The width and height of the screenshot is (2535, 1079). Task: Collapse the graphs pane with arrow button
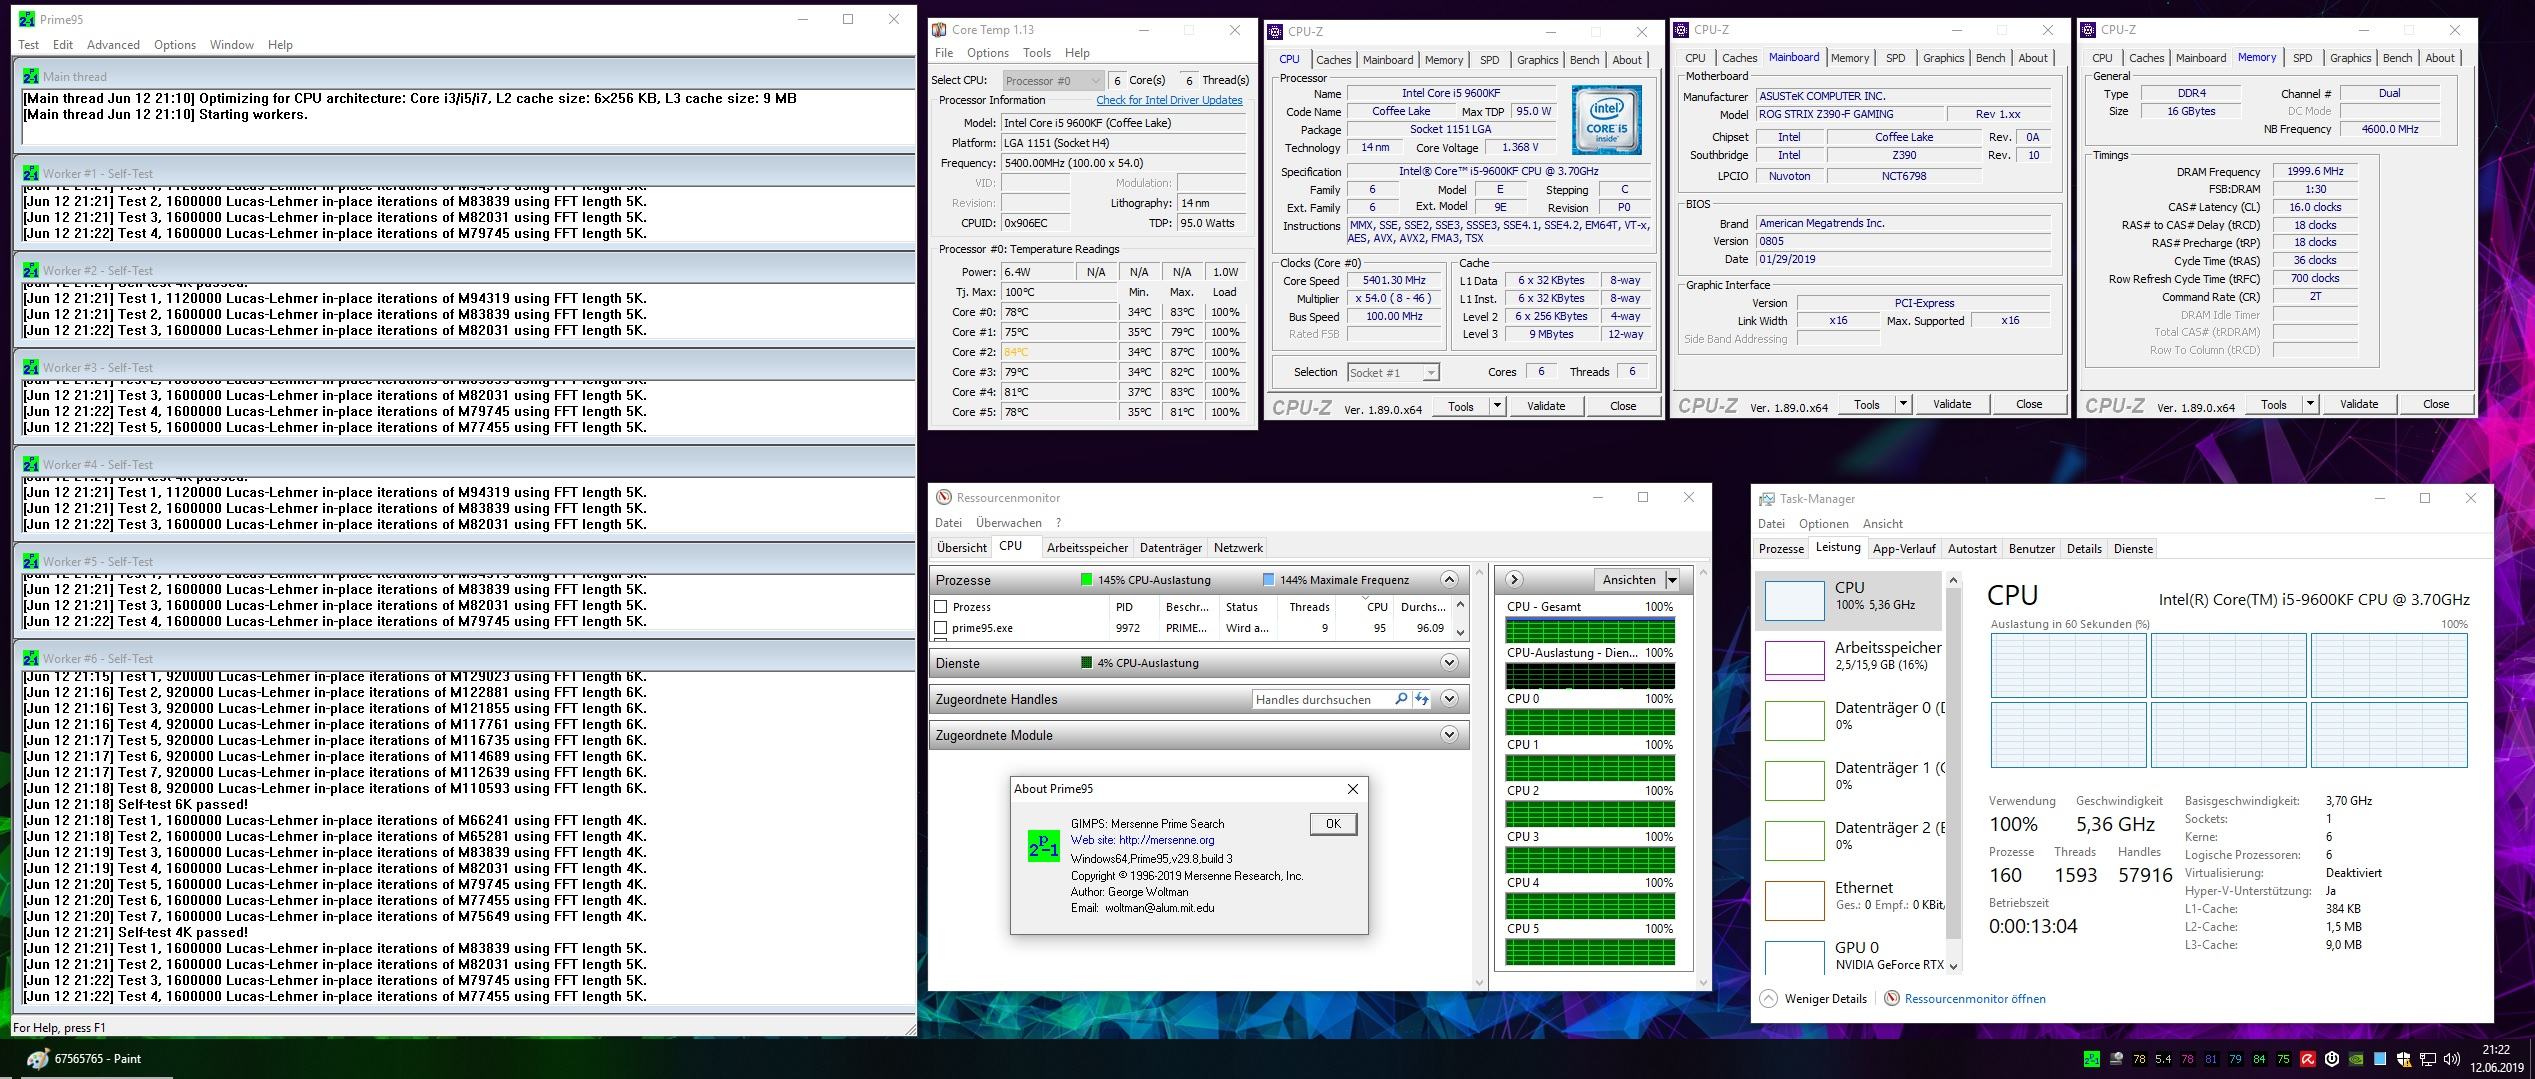[x=1514, y=580]
